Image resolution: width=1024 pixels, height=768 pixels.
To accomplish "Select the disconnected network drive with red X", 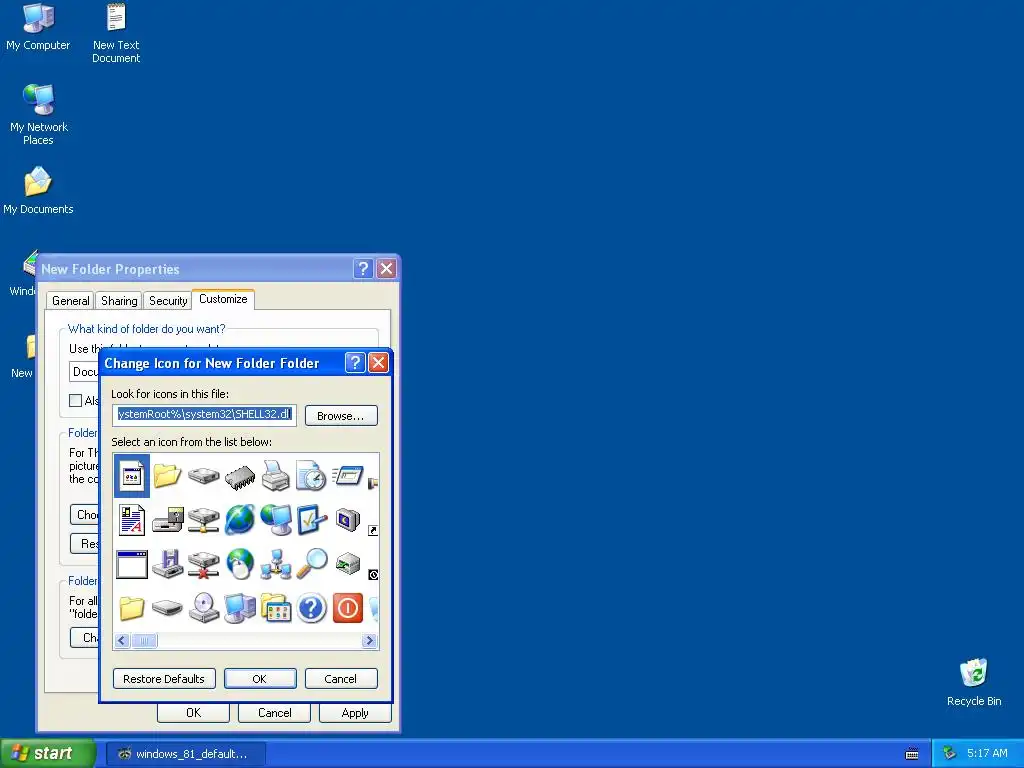I will (204, 564).
